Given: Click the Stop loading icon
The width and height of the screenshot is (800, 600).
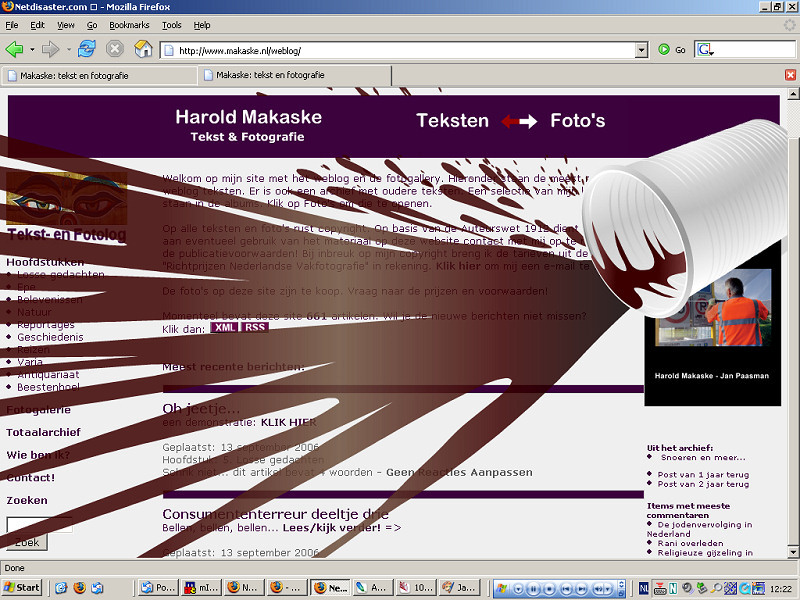Looking at the screenshot, I should coord(115,49).
